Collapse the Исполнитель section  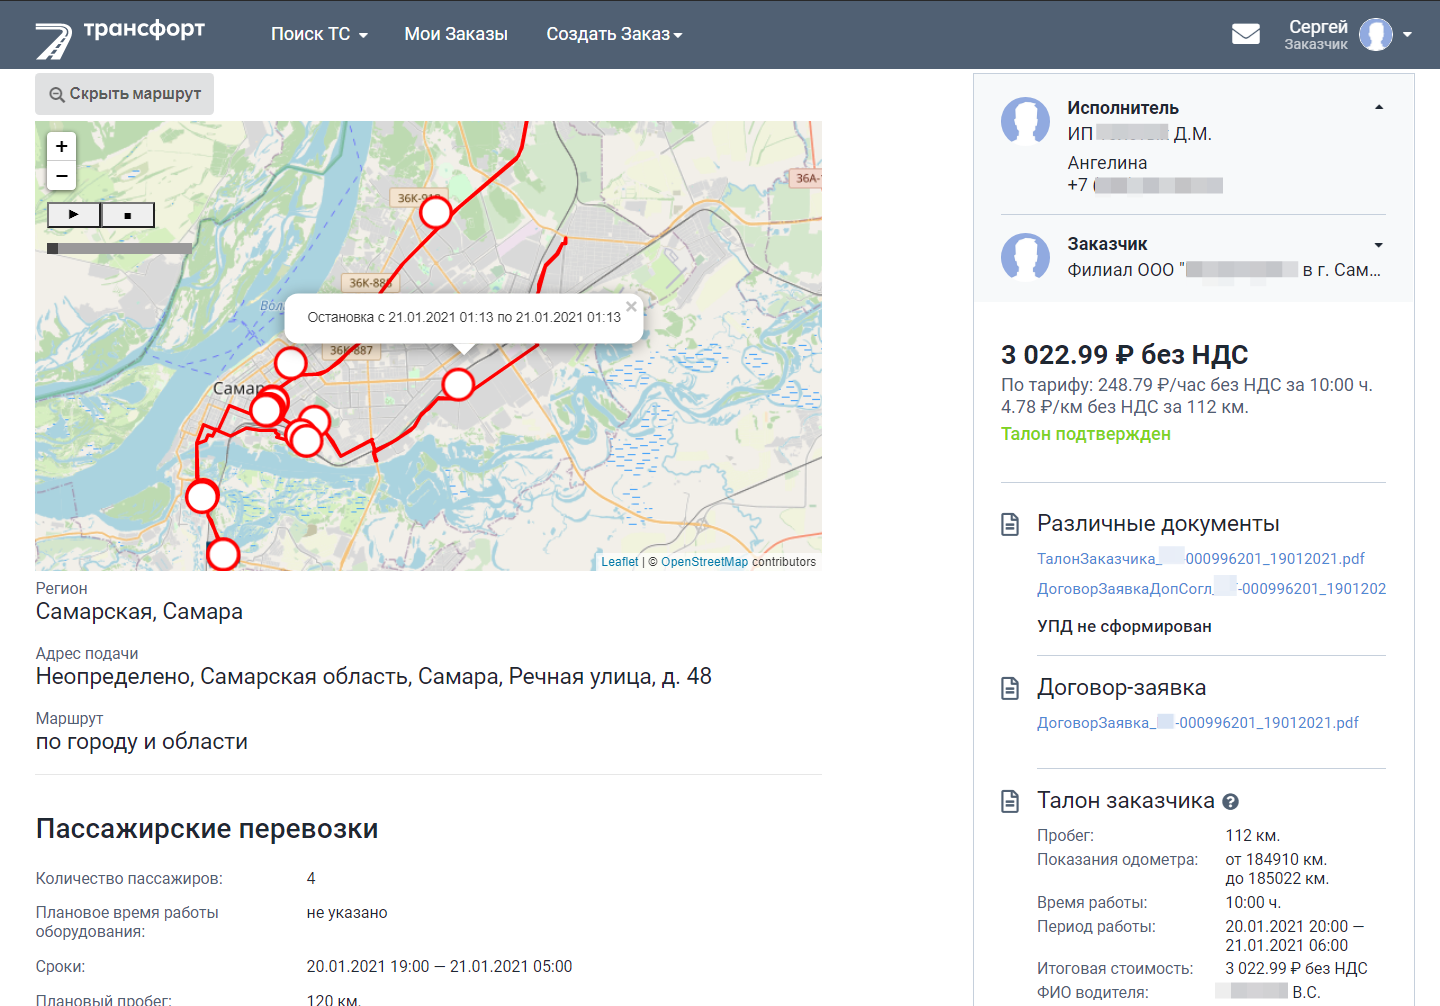[x=1379, y=108]
